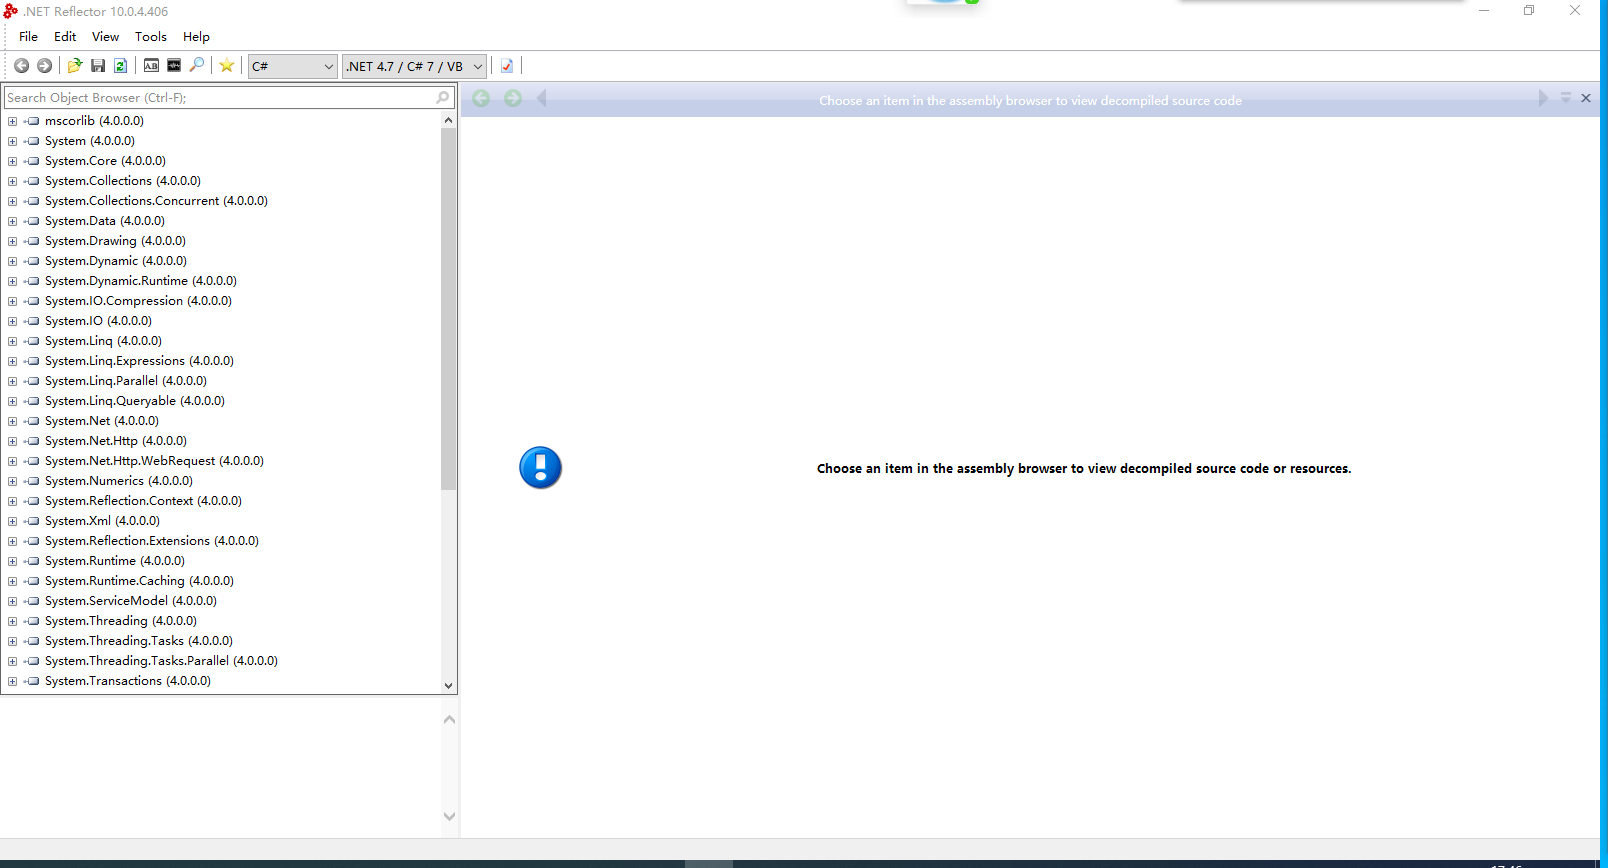Click the .NET Reflector red app icon
Image resolution: width=1608 pixels, height=868 pixels.
click(11, 11)
